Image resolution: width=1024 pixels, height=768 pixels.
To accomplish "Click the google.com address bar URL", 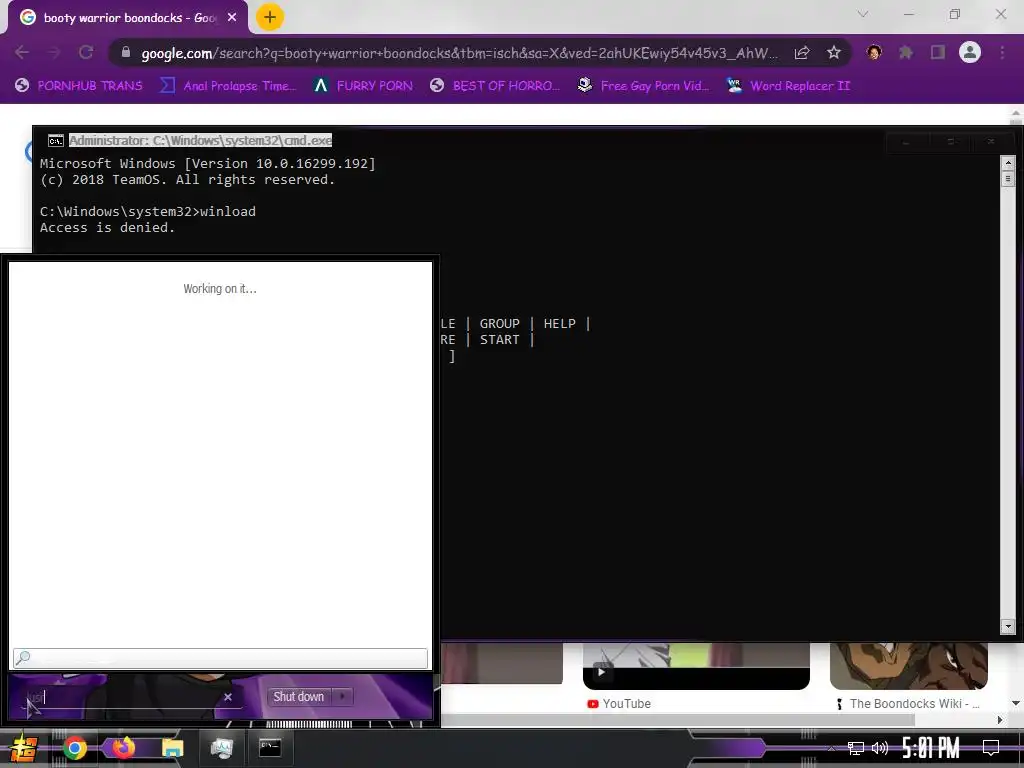I will point(459,53).
